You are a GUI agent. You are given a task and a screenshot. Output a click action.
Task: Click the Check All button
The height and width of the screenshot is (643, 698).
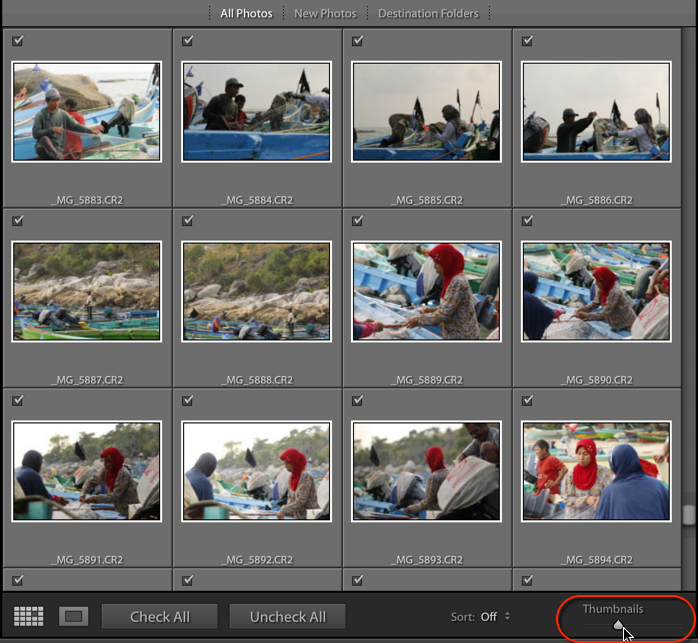[x=160, y=617]
